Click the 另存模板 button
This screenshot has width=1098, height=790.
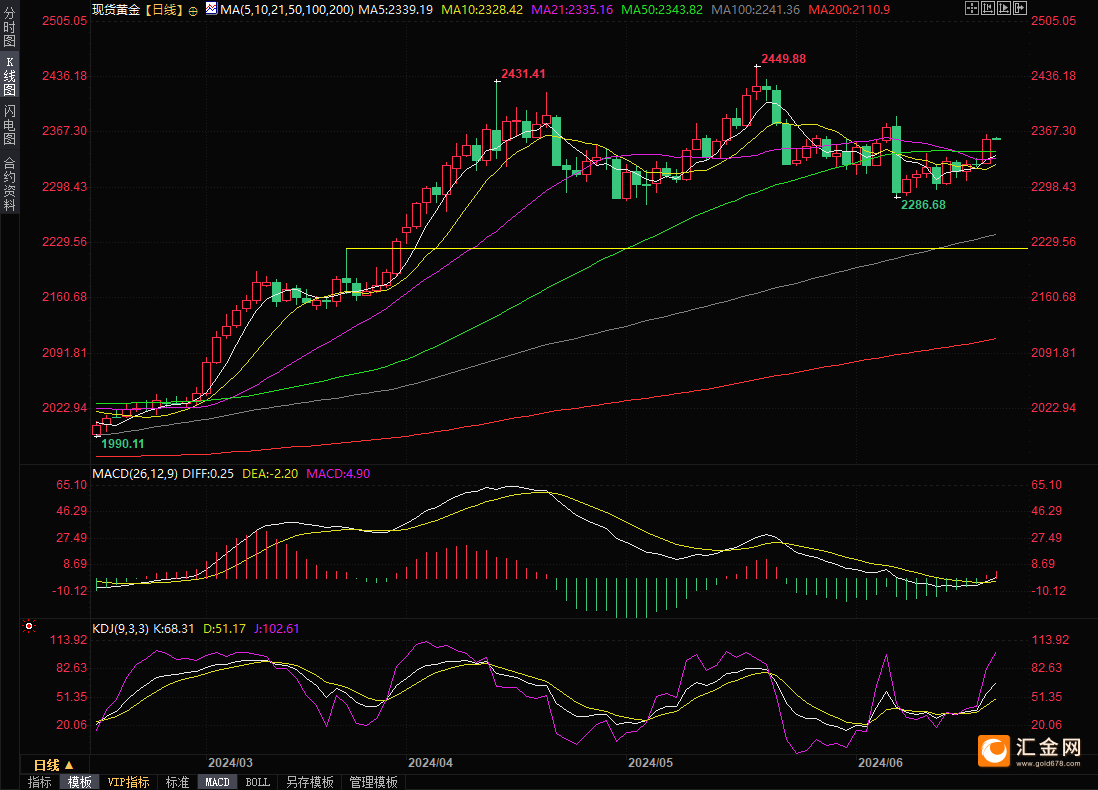click(x=310, y=782)
